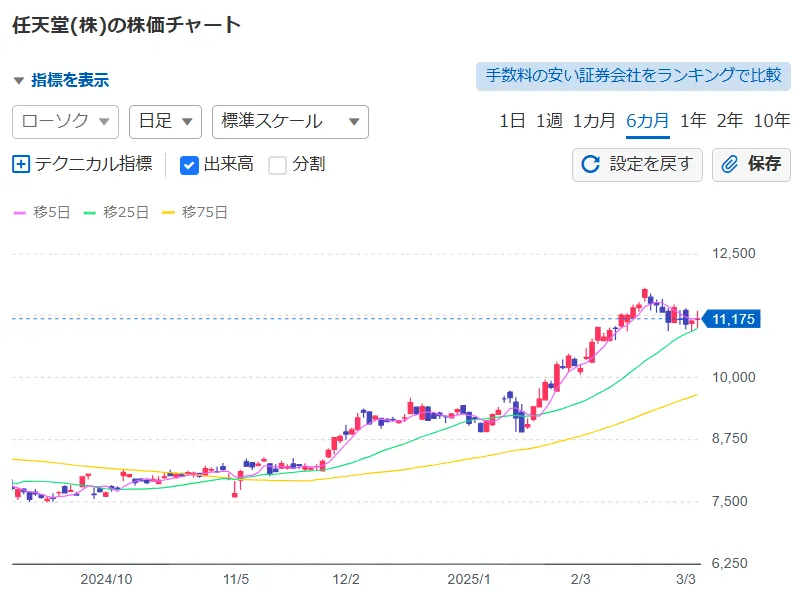This screenshot has width=804, height=599.
Task: Click the triangle beside 指標を表示
Action: coord(19,81)
